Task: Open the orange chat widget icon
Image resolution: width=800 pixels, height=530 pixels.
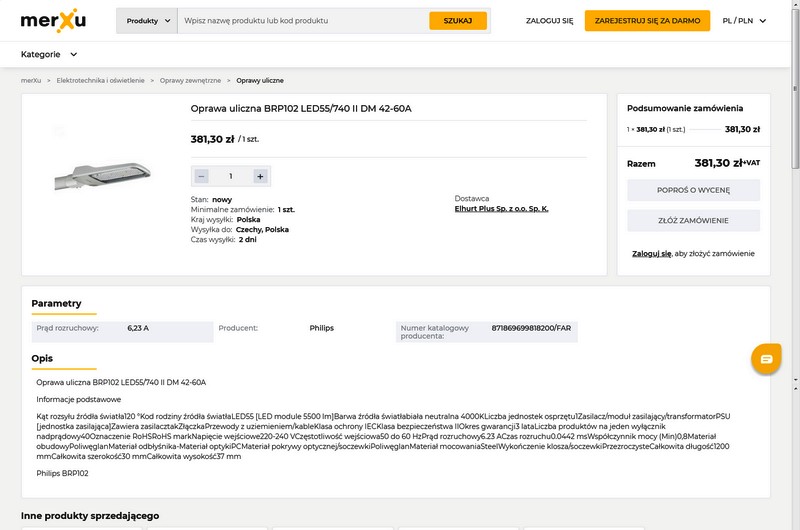Action: pyautogui.click(x=766, y=359)
